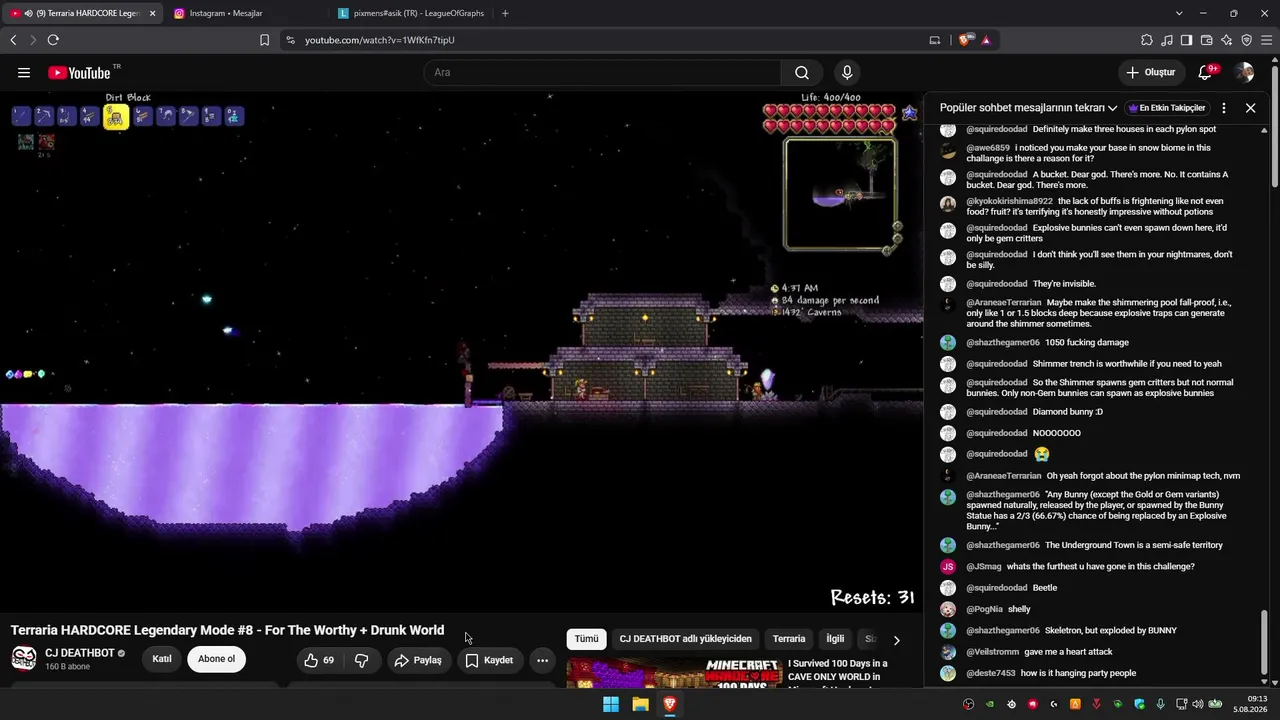Go back to the previous page
This screenshot has width=1280, height=720.
[13, 40]
